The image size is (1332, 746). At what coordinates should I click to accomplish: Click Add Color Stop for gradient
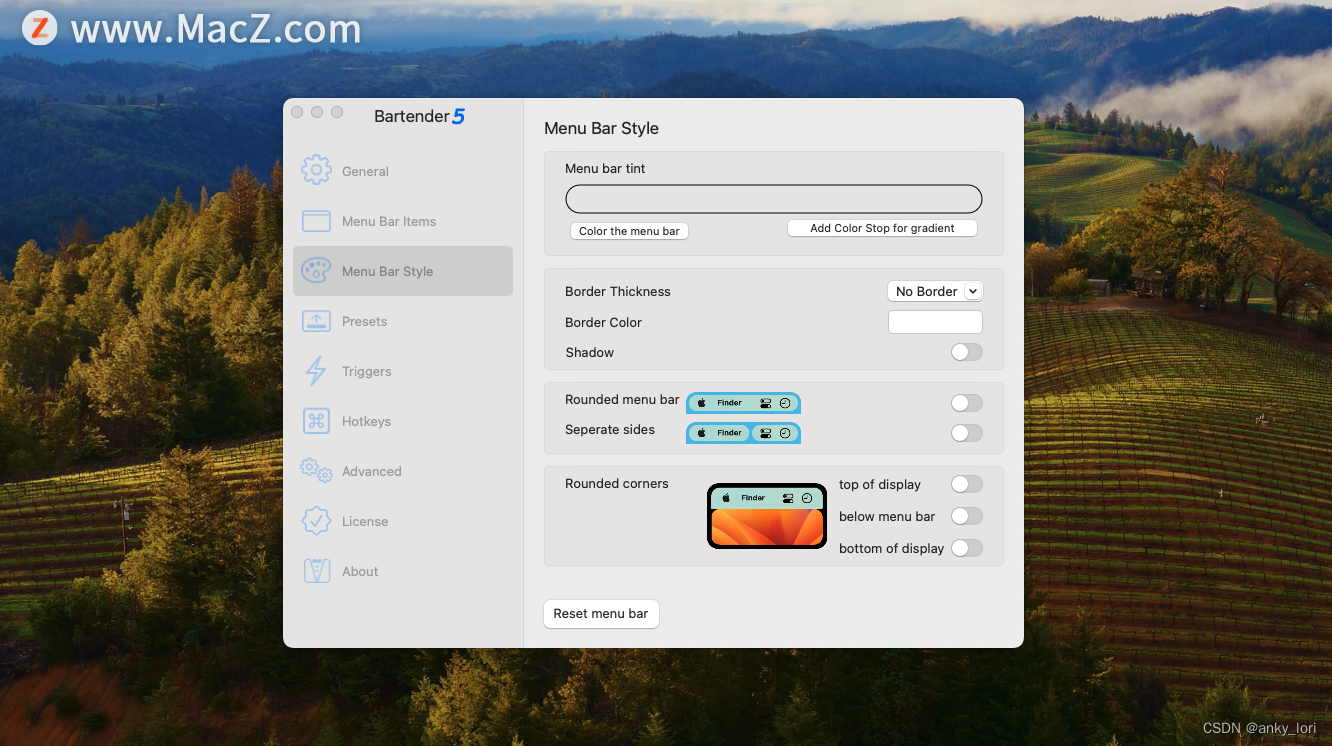882,228
